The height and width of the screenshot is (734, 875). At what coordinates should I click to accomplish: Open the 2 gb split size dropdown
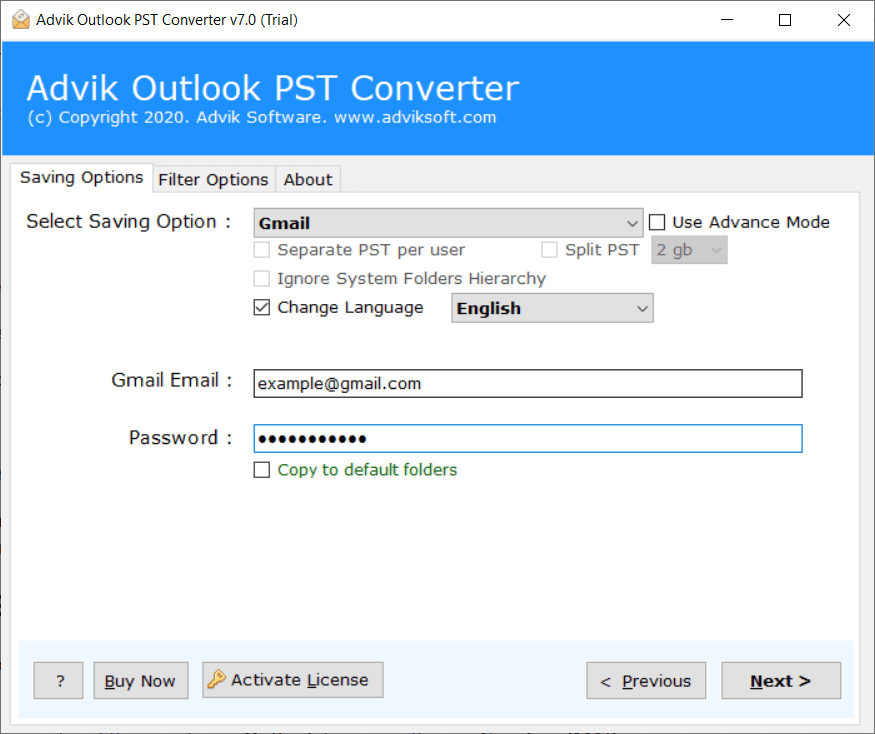pyautogui.click(x=689, y=250)
